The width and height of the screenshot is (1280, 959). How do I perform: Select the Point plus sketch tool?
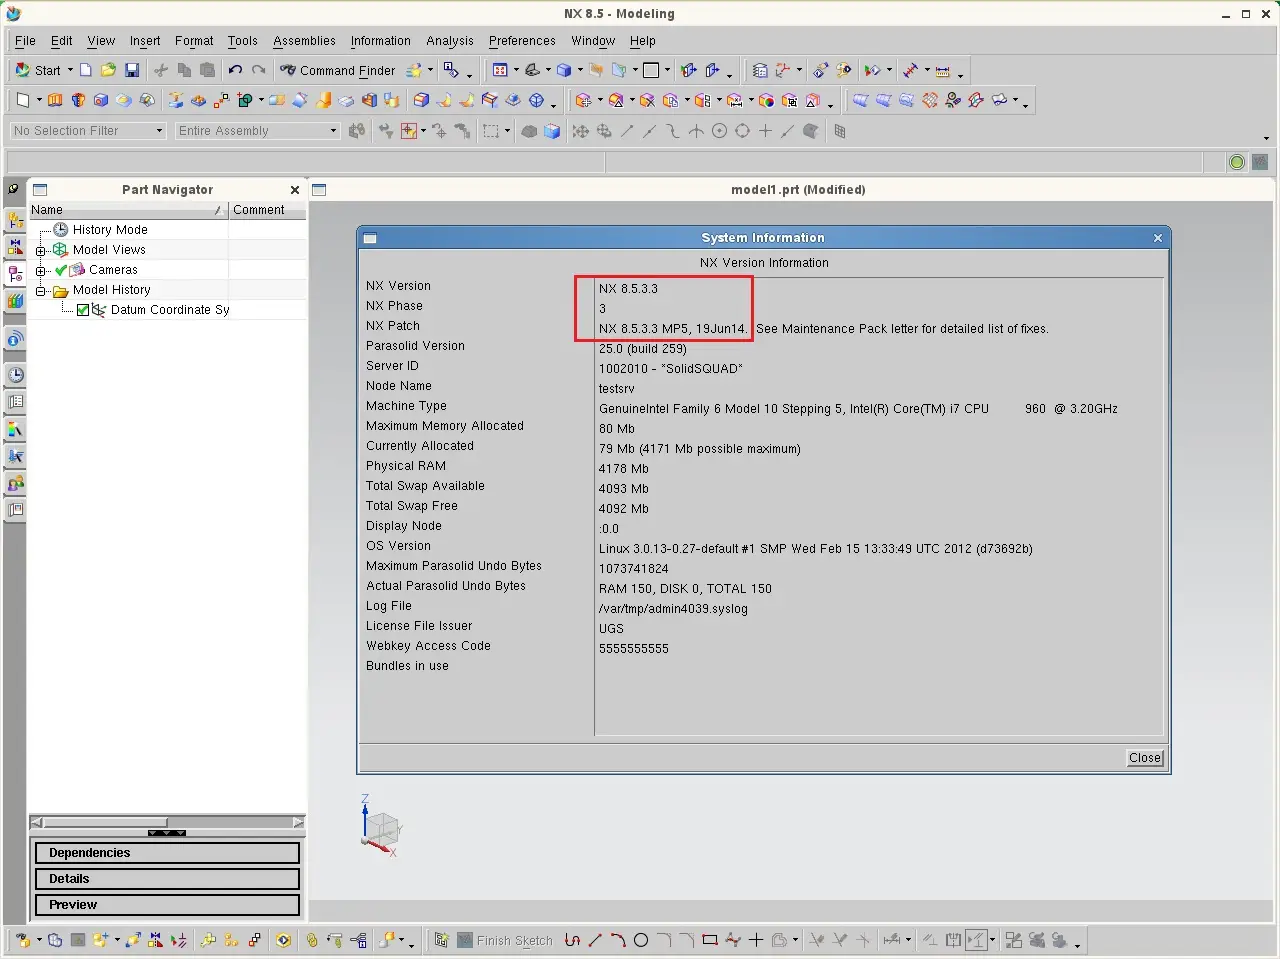pyautogui.click(x=756, y=940)
